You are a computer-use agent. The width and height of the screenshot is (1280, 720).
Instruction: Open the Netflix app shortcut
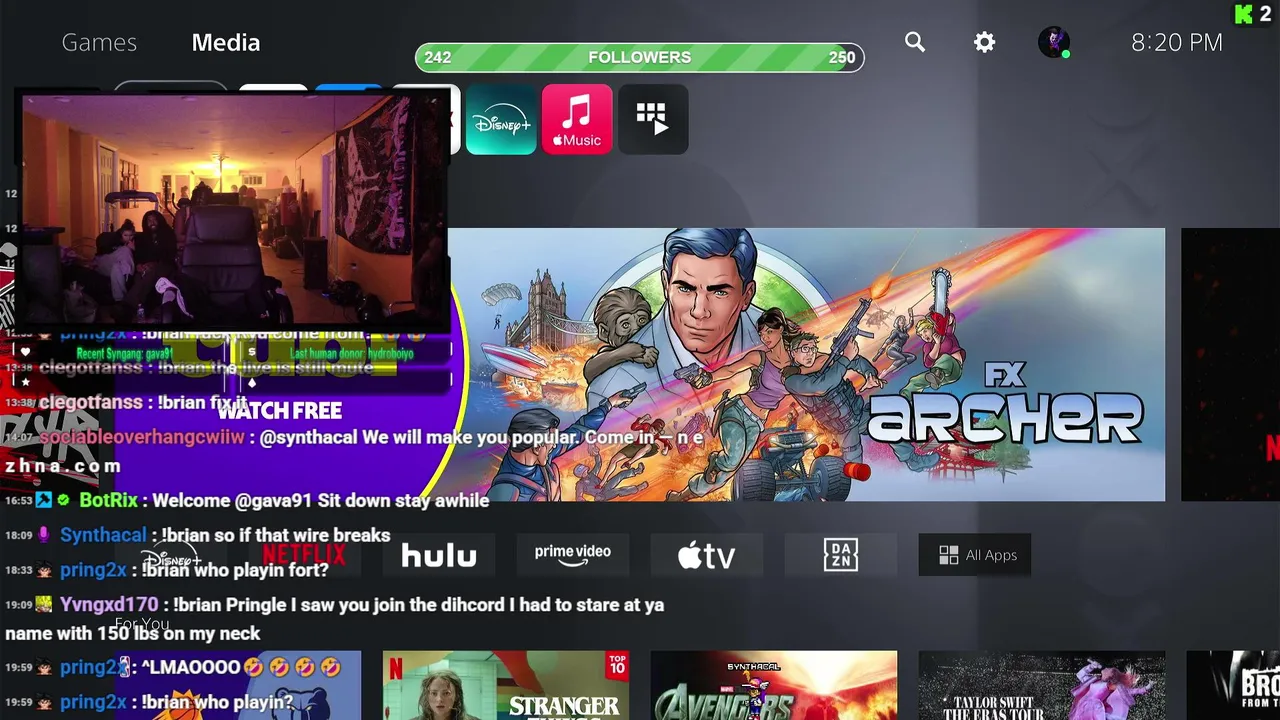pyautogui.click(x=305, y=555)
